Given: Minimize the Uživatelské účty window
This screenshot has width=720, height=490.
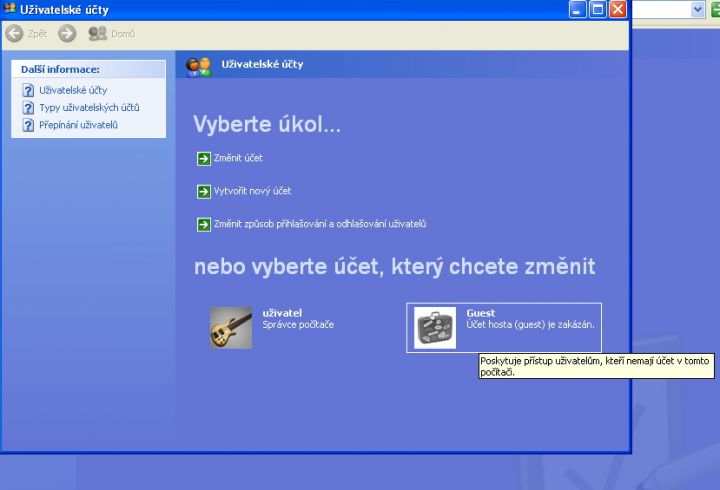Looking at the screenshot, I should coord(578,9).
